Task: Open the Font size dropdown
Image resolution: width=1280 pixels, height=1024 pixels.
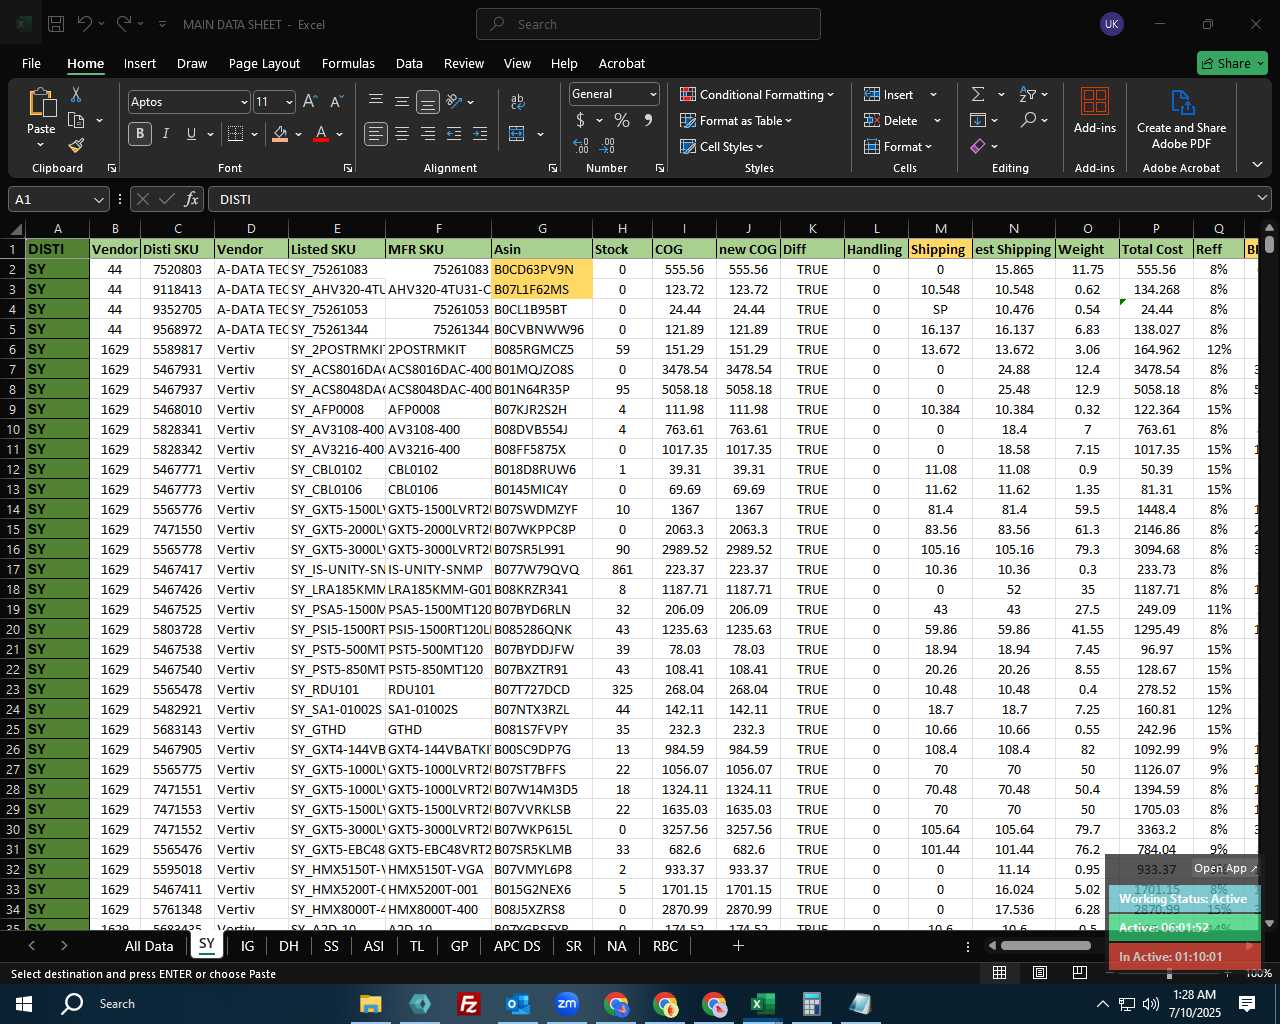Action: click(x=289, y=102)
